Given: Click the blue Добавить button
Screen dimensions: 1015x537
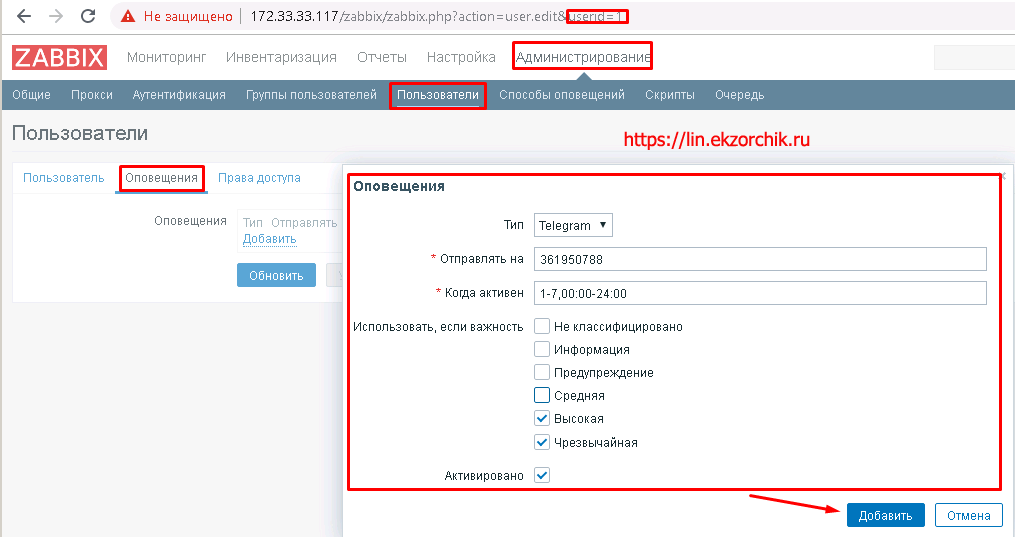Looking at the screenshot, I should 885,515.
